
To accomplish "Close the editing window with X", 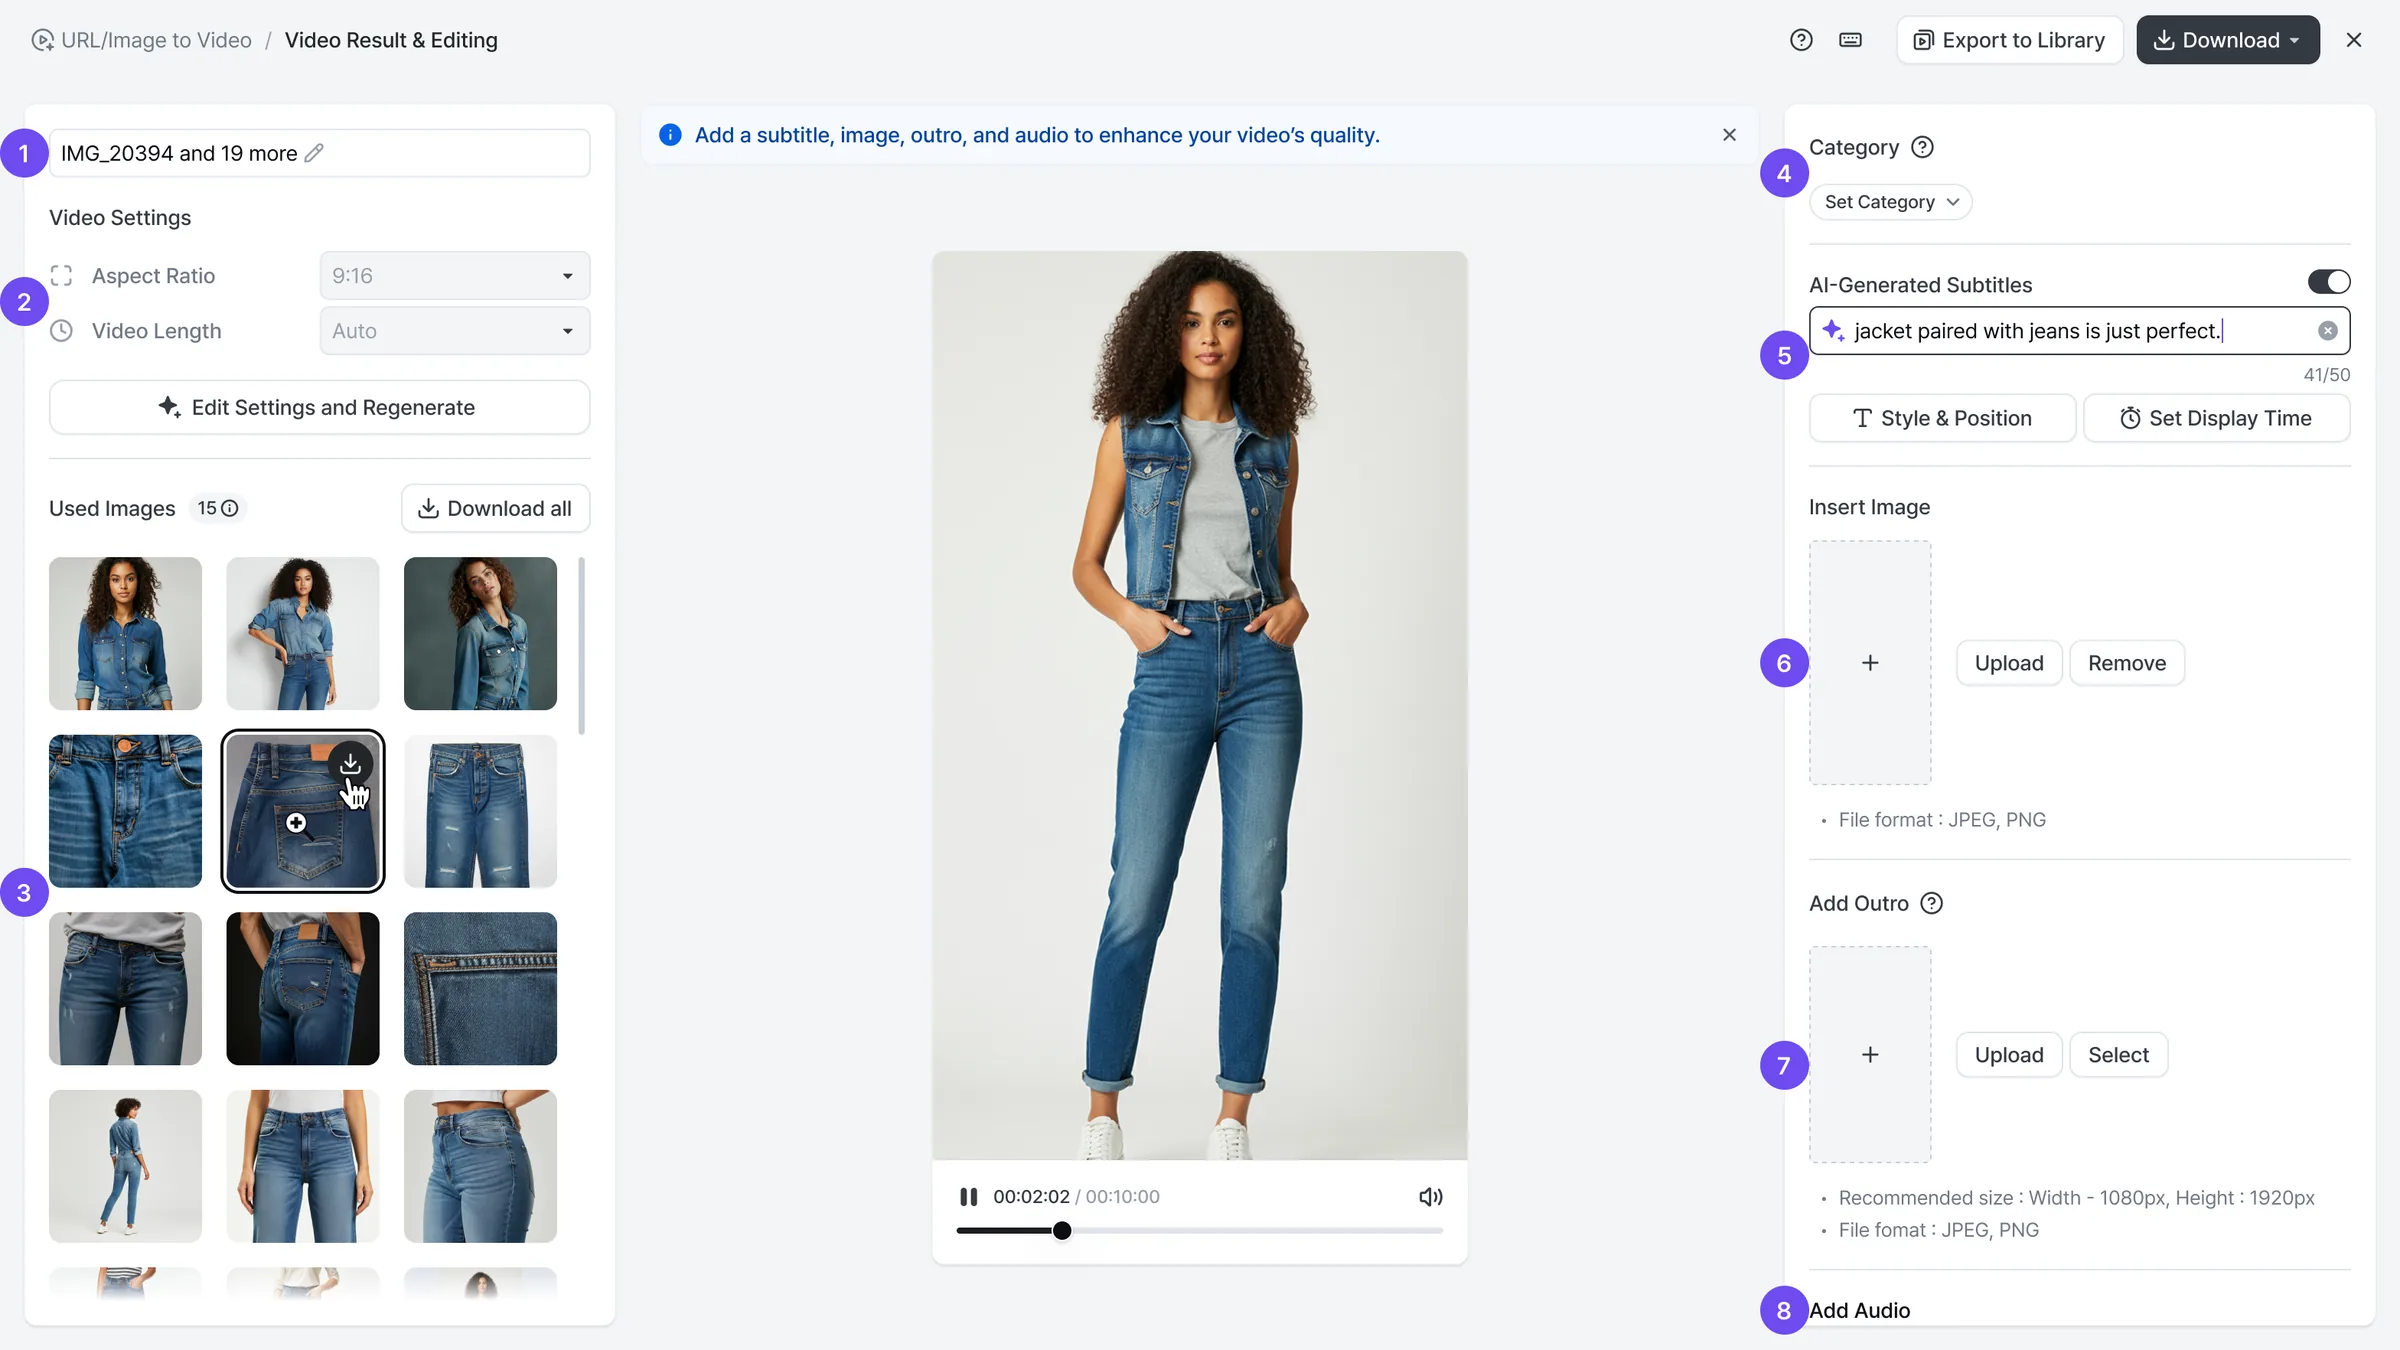I will point(2354,40).
